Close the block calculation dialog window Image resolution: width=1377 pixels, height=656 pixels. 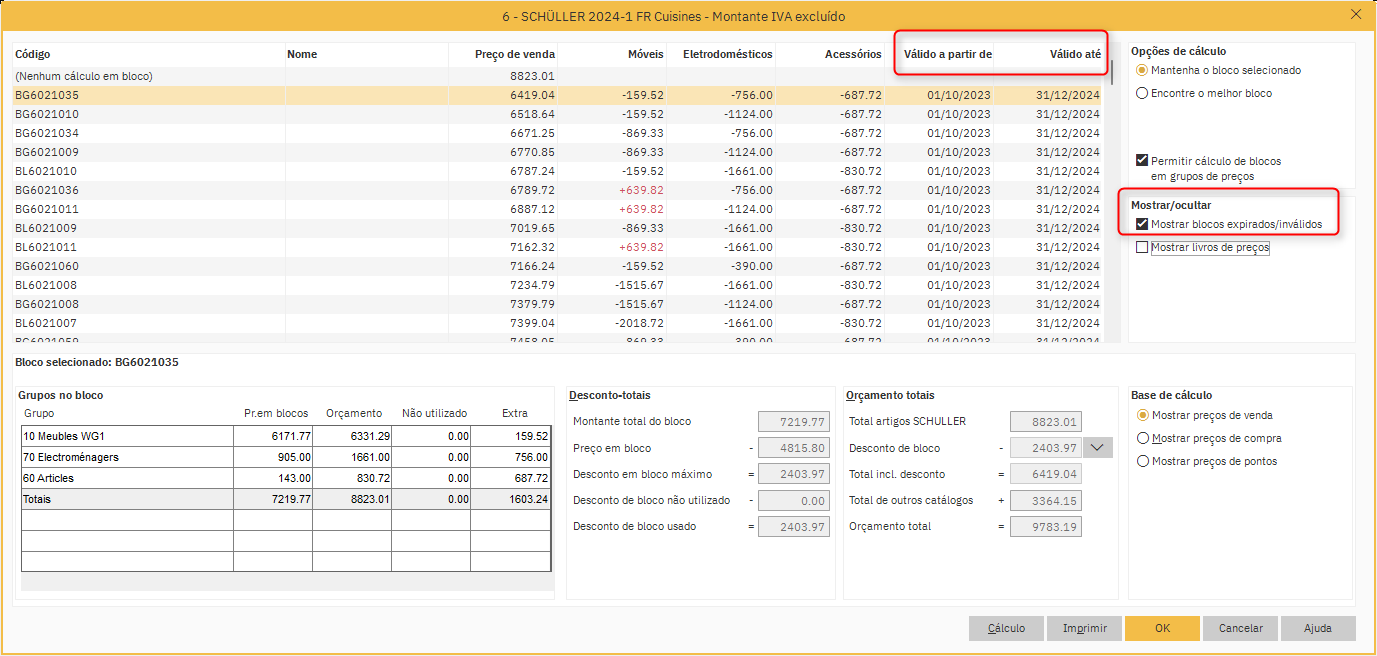point(1355,14)
